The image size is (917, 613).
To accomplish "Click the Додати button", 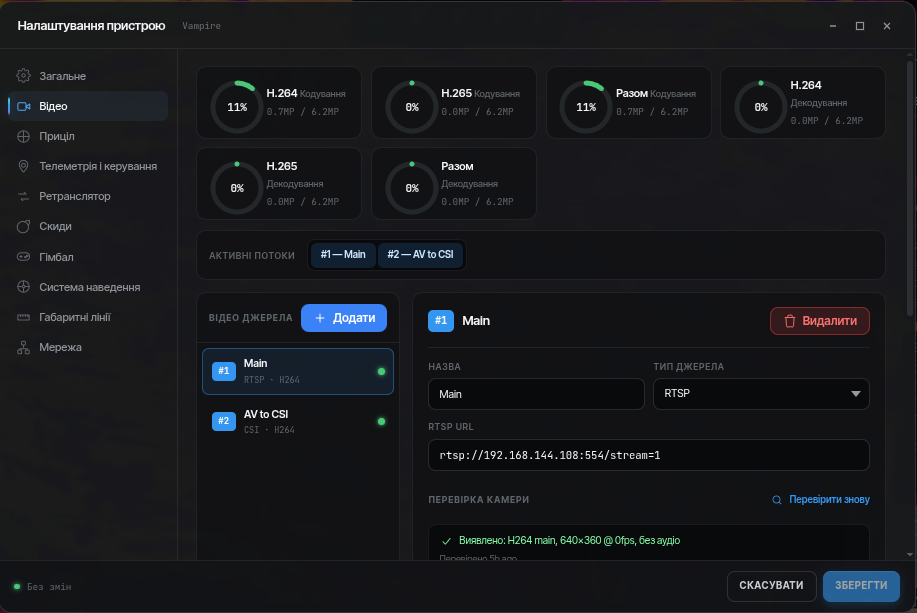I will pyautogui.click(x=344, y=318).
